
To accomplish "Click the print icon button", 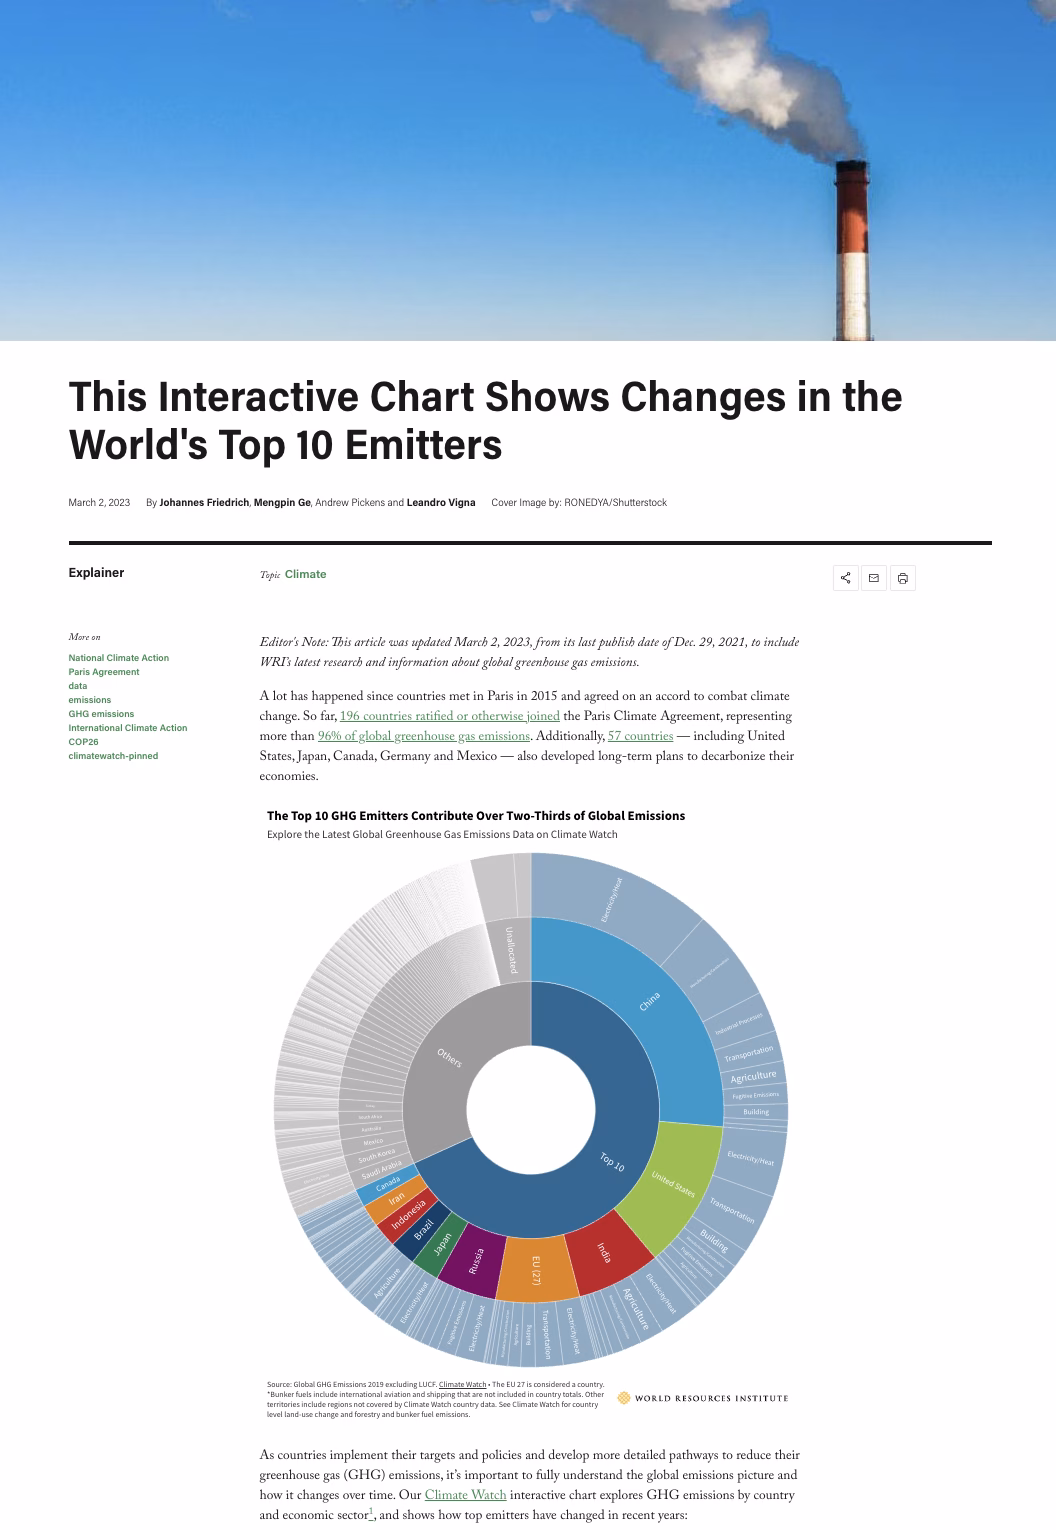I will pos(902,578).
